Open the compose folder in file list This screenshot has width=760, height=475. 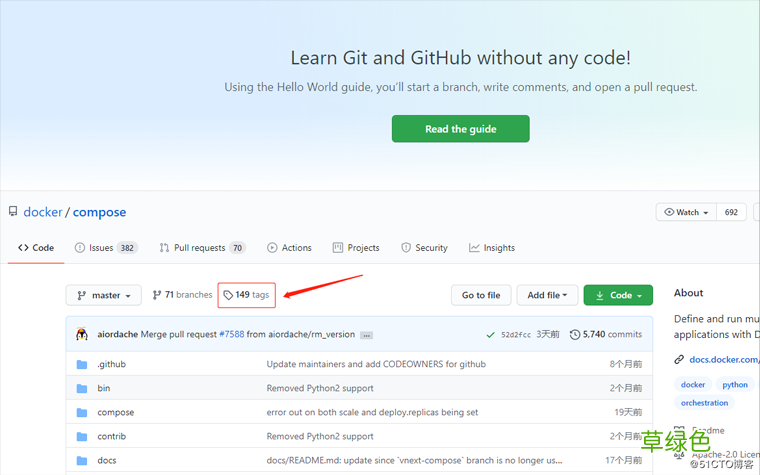[x=115, y=412]
